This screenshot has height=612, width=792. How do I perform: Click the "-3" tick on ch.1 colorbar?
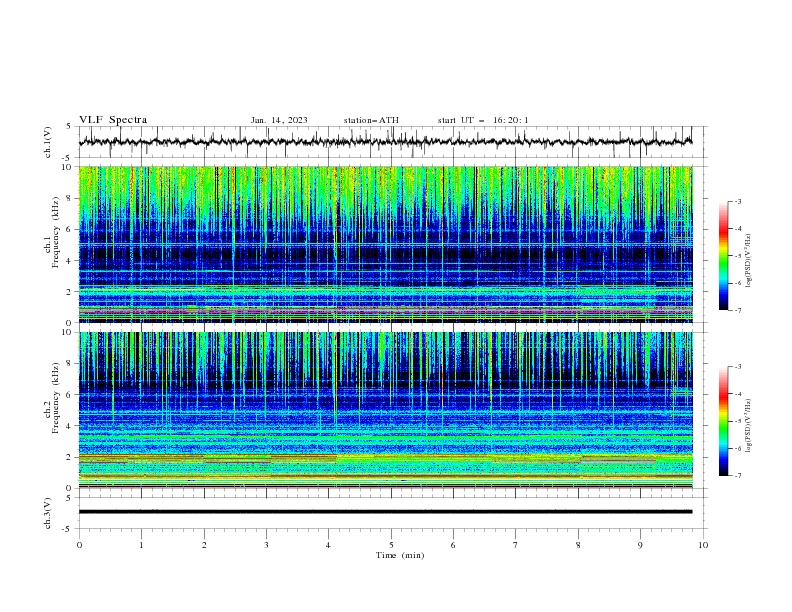737,201
